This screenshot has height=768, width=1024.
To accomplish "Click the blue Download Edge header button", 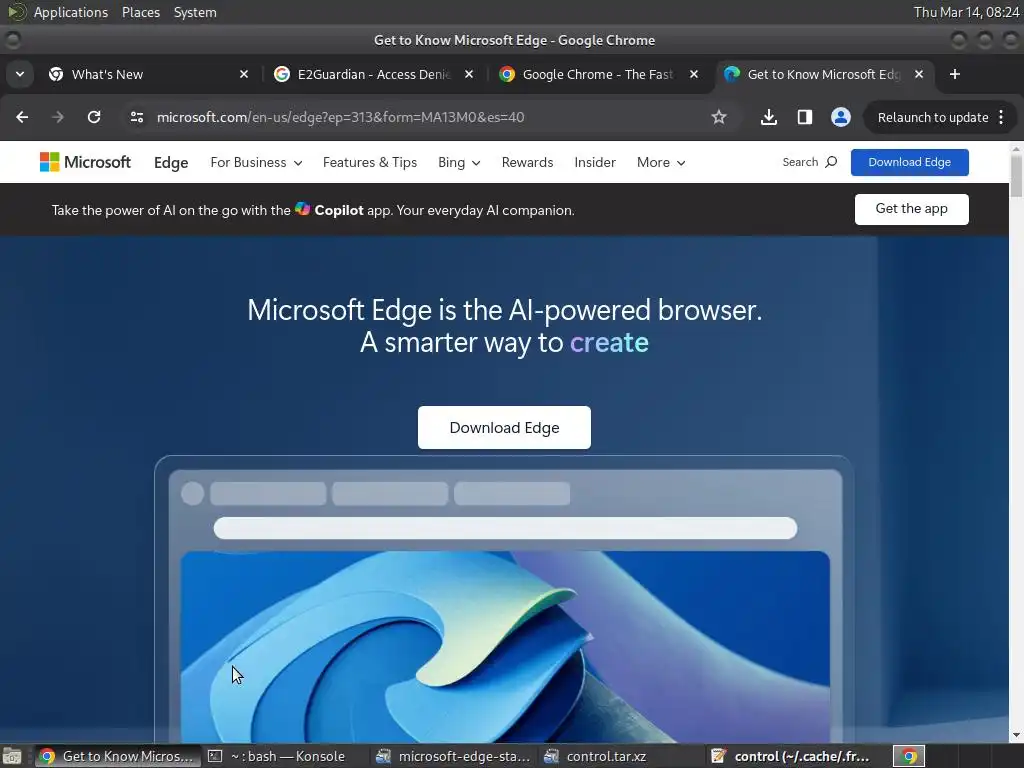I will coord(909,162).
